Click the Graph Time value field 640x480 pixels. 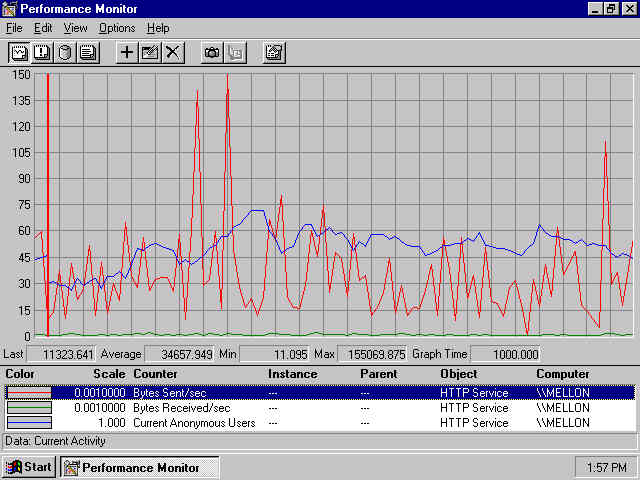[x=505, y=354]
